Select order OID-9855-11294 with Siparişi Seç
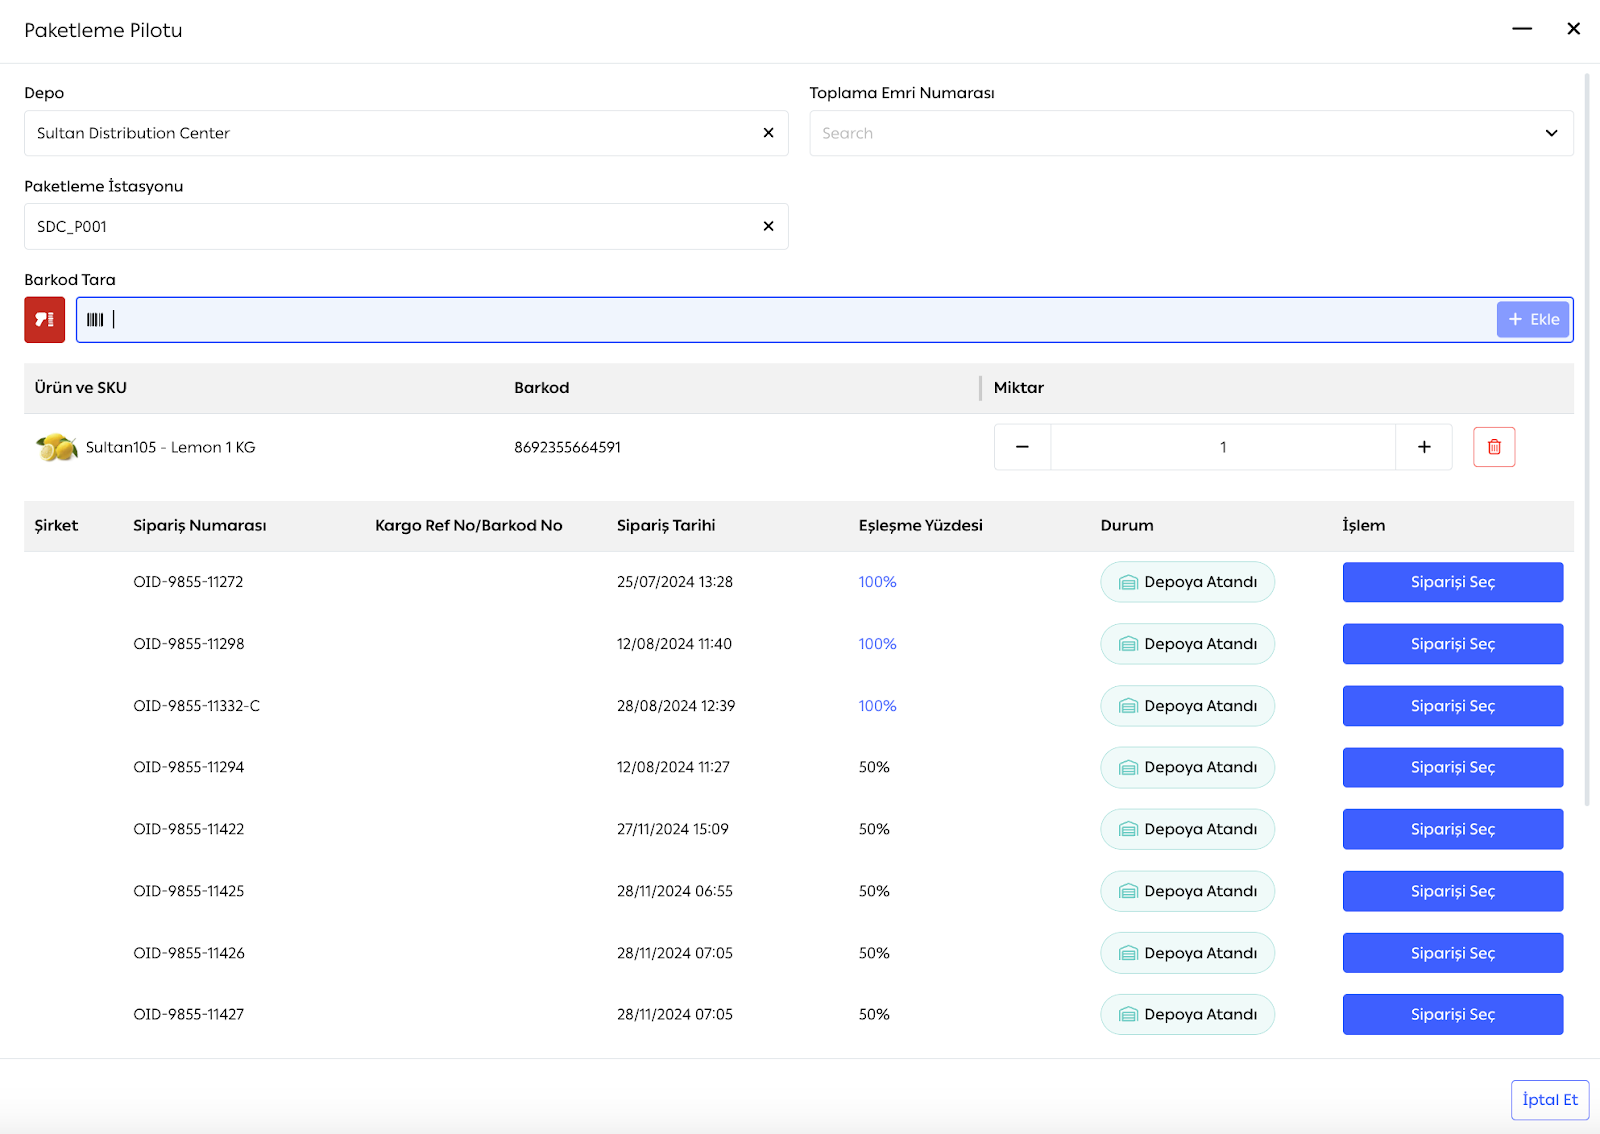This screenshot has height=1134, width=1600. (1452, 767)
